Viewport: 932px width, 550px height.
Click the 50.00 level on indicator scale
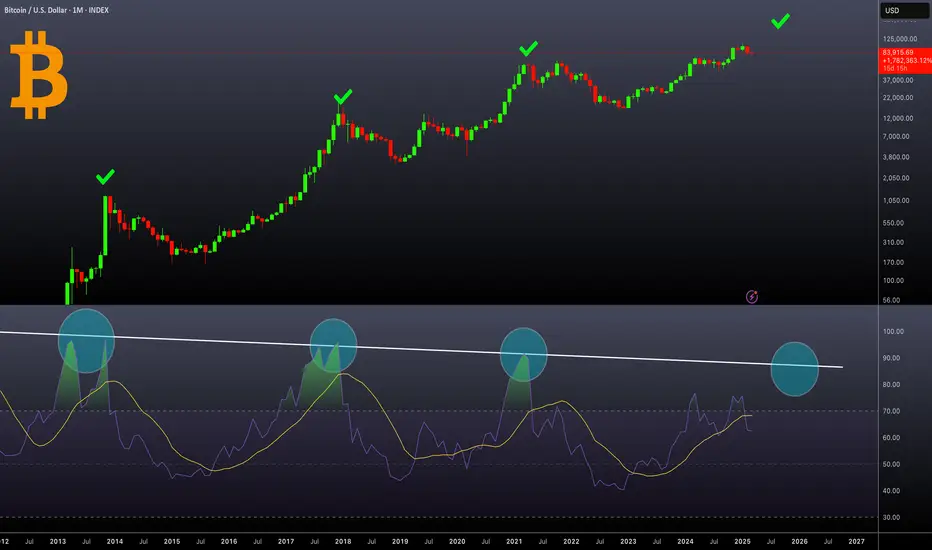tap(892, 464)
